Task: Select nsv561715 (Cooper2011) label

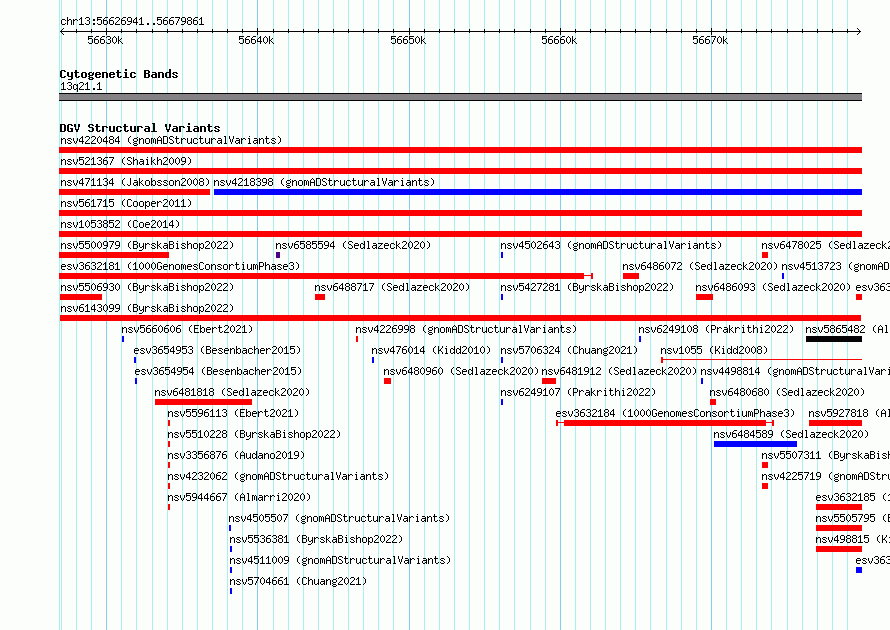Action: point(126,203)
